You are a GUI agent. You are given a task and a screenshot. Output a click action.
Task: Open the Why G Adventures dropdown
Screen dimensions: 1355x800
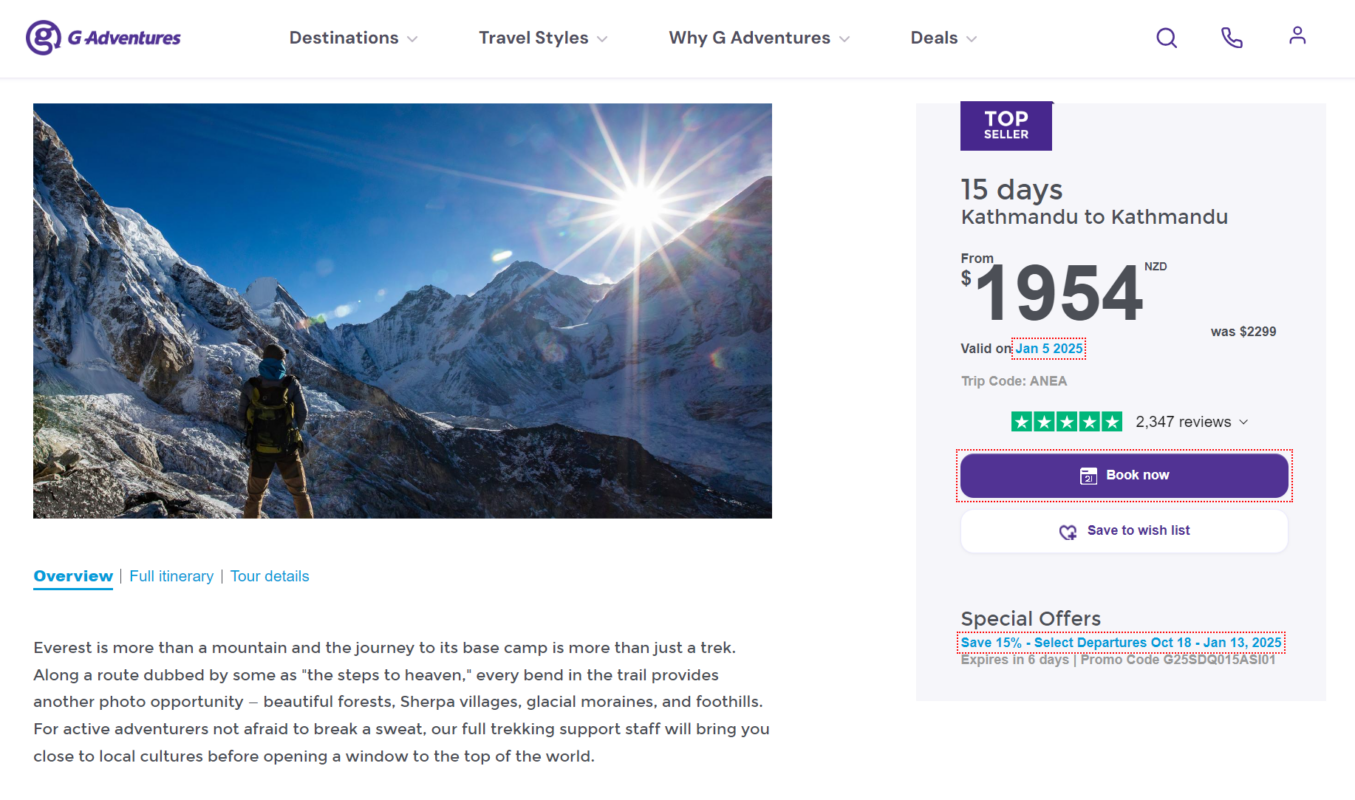pos(759,38)
